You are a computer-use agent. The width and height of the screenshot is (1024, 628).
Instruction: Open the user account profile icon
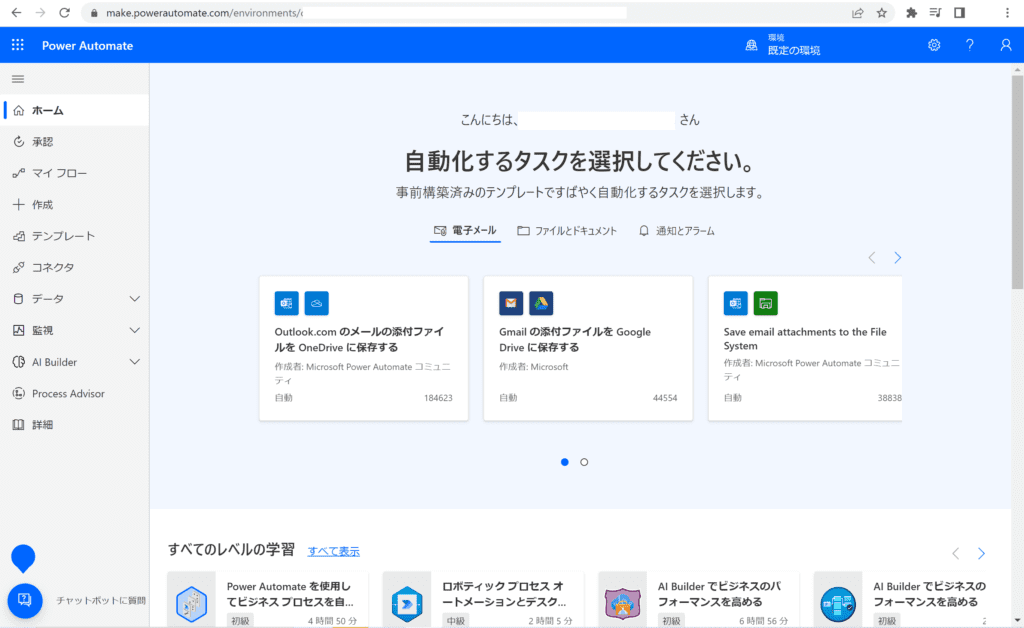(x=1006, y=45)
